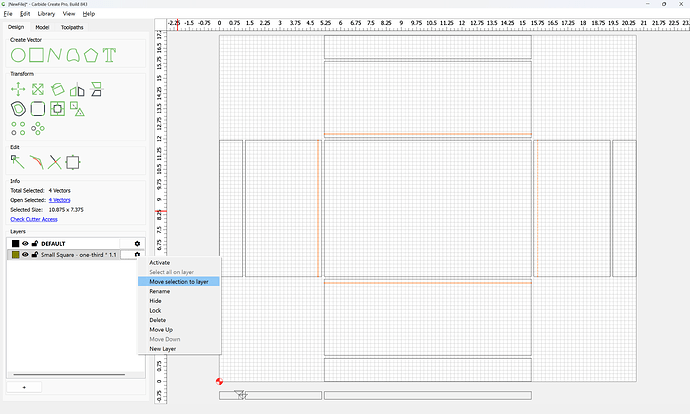Choose the Mirror transform tool
Image resolution: width=690 pixels, height=414 pixels.
[x=77, y=89]
